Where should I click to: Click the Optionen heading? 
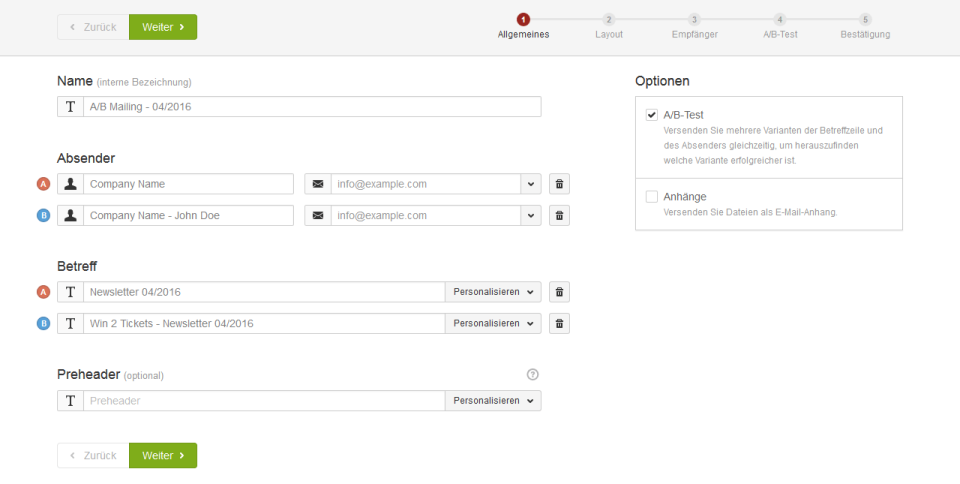coord(662,81)
